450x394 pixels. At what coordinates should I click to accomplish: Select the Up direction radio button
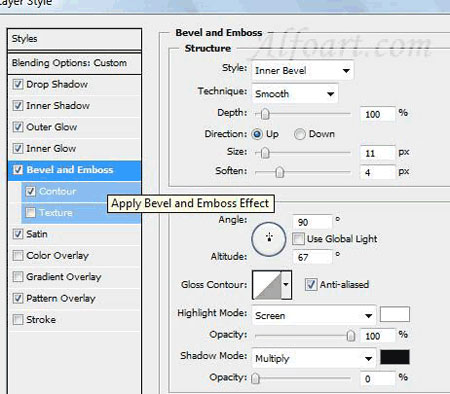click(257, 134)
